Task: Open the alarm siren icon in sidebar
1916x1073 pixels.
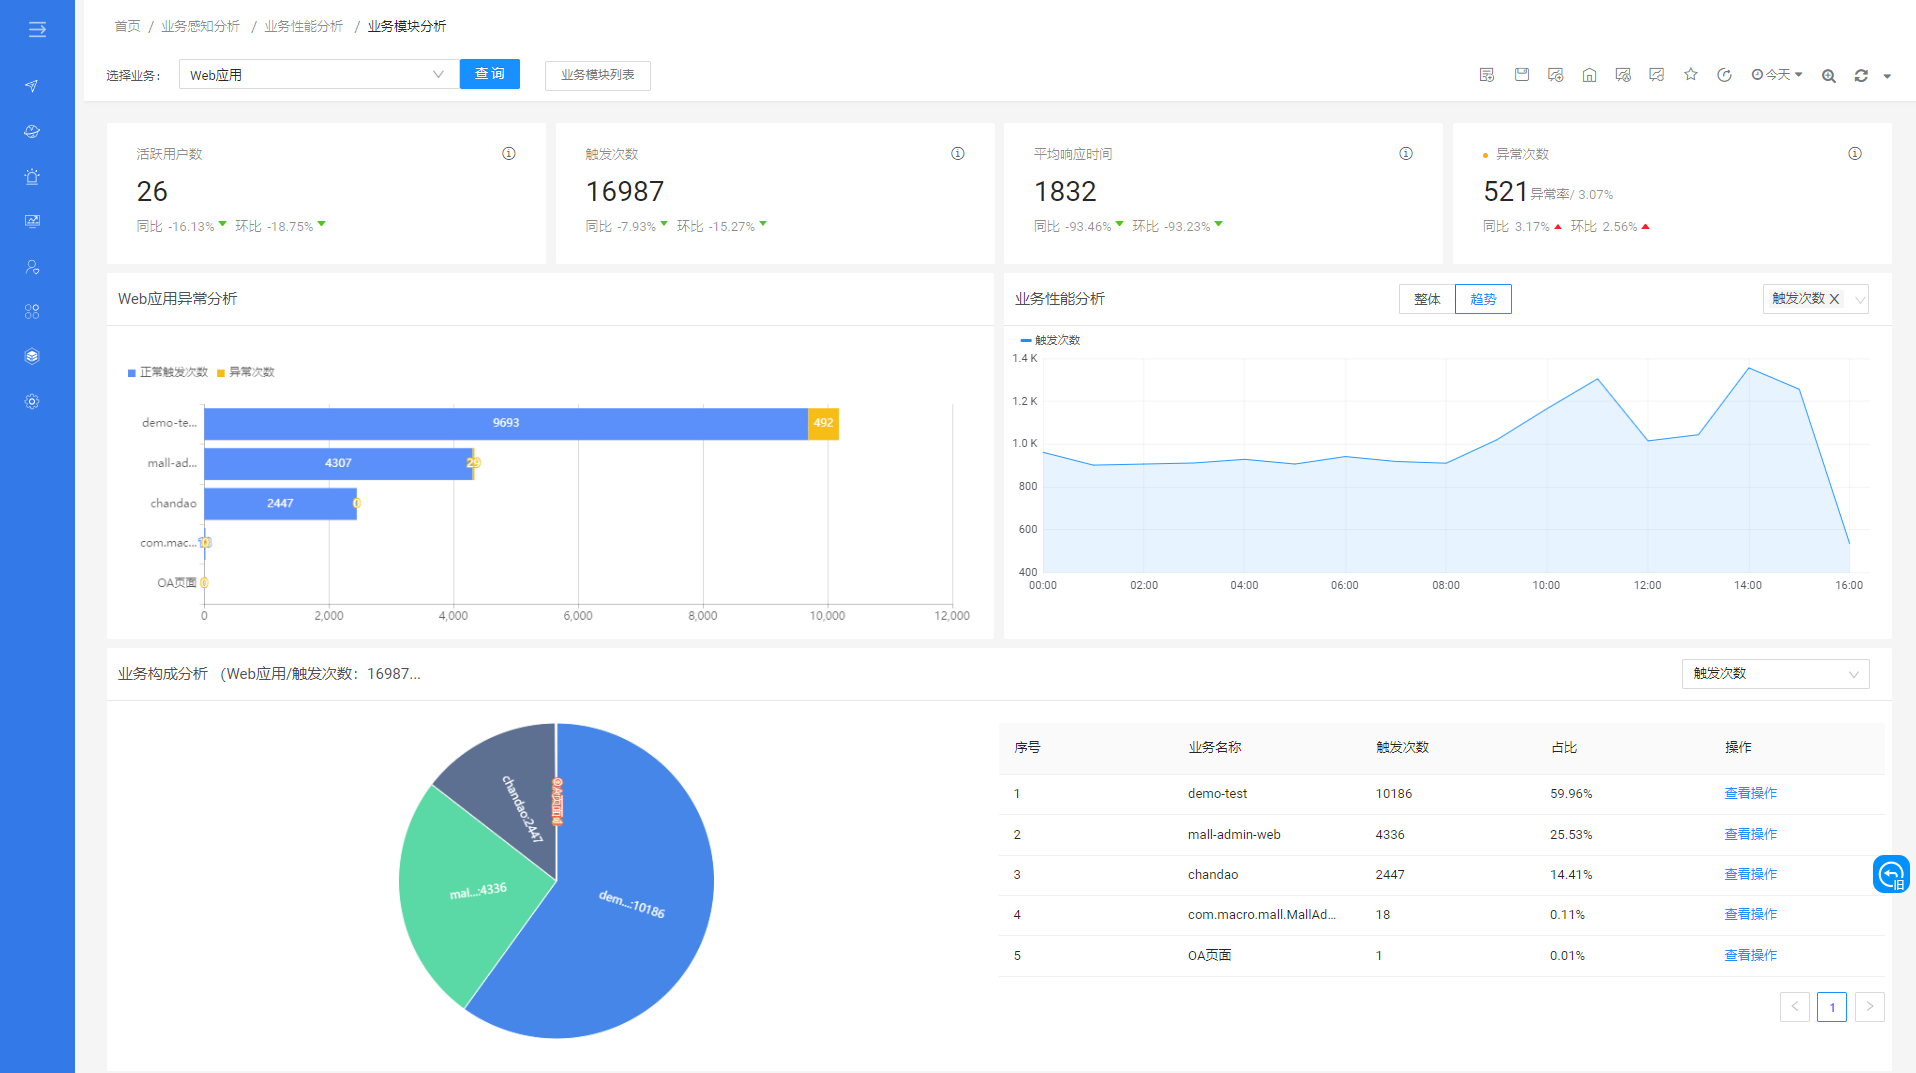Action: point(32,177)
